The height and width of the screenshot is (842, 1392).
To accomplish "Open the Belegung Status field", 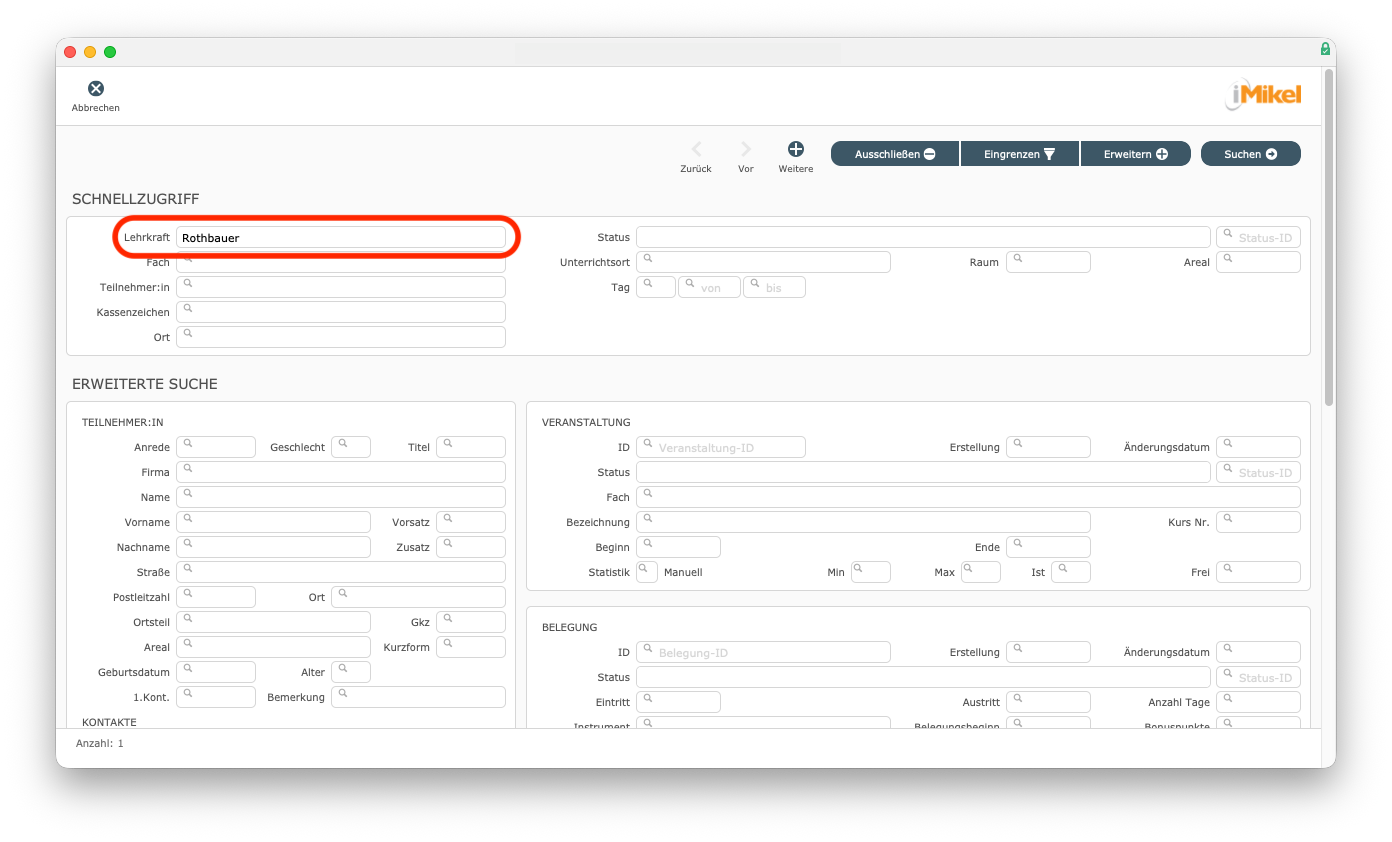I will (922, 677).
